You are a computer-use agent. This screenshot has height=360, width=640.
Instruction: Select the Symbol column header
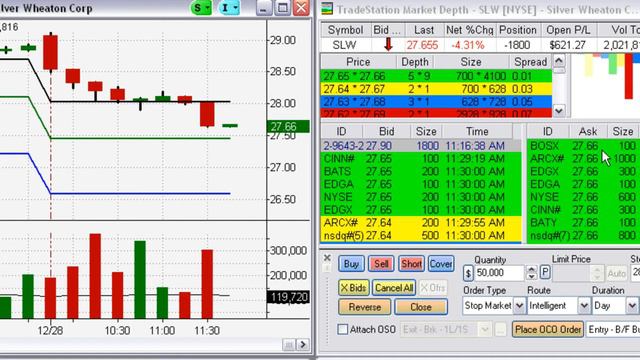345,30
